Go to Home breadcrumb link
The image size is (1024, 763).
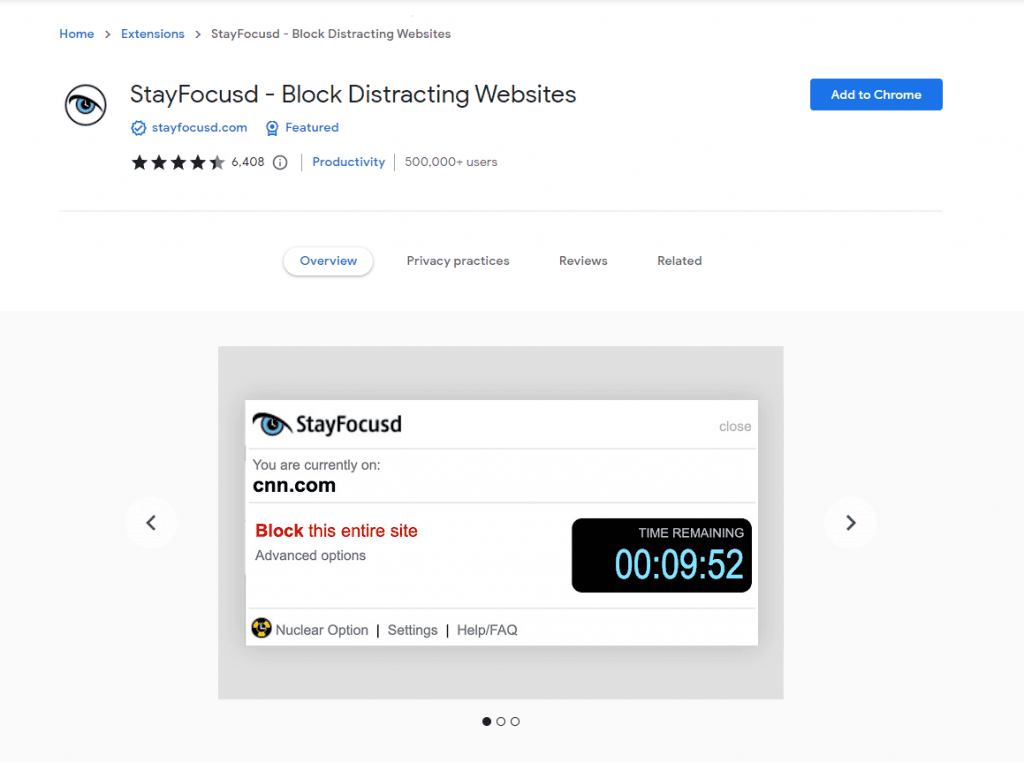tap(76, 34)
